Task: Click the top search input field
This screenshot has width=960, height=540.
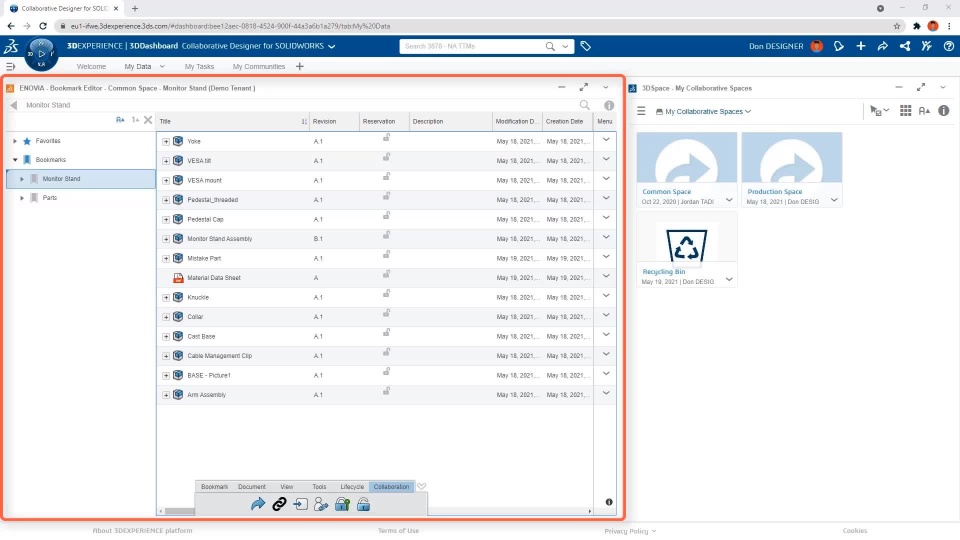Action: [x=471, y=46]
